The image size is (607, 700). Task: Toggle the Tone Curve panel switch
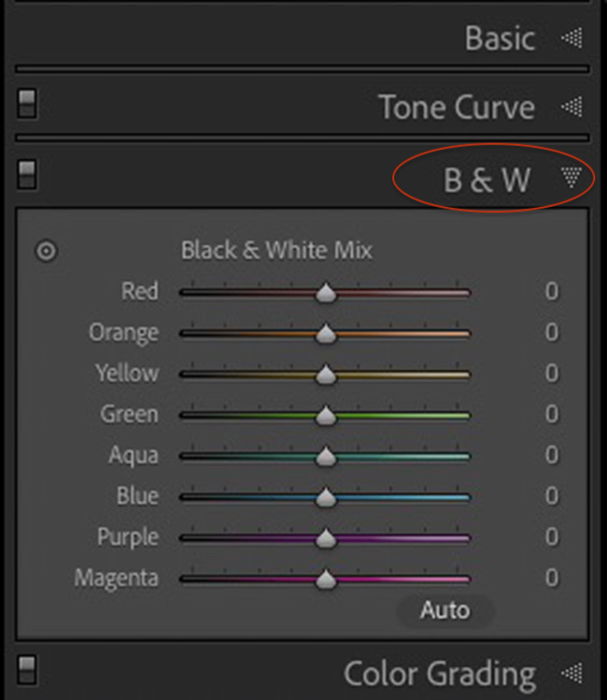[28, 103]
